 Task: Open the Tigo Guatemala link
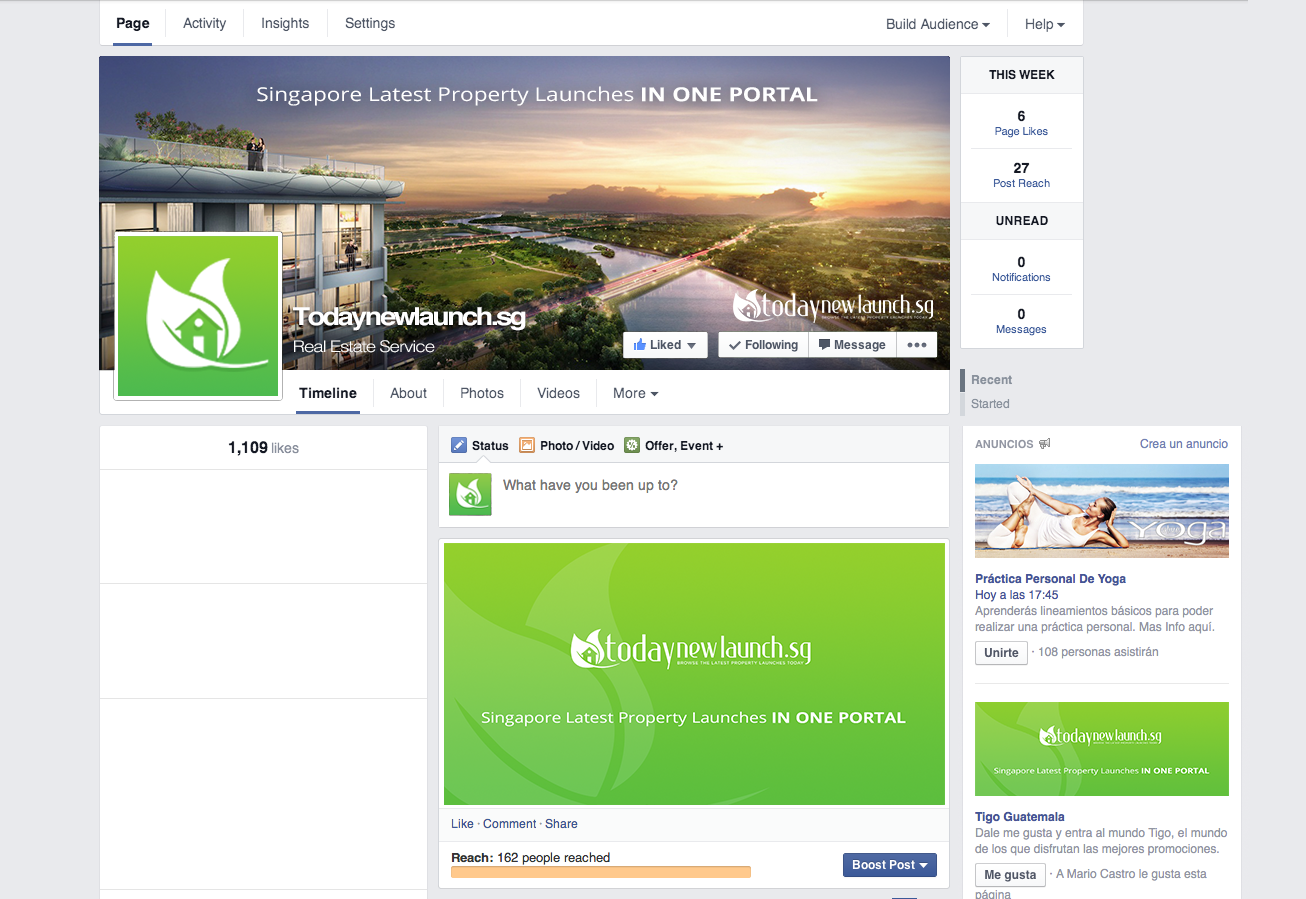pyautogui.click(x=1020, y=817)
